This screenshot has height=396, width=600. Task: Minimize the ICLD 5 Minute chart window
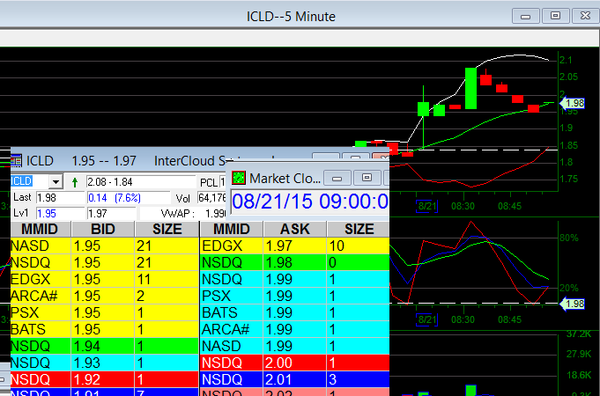pos(526,16)
